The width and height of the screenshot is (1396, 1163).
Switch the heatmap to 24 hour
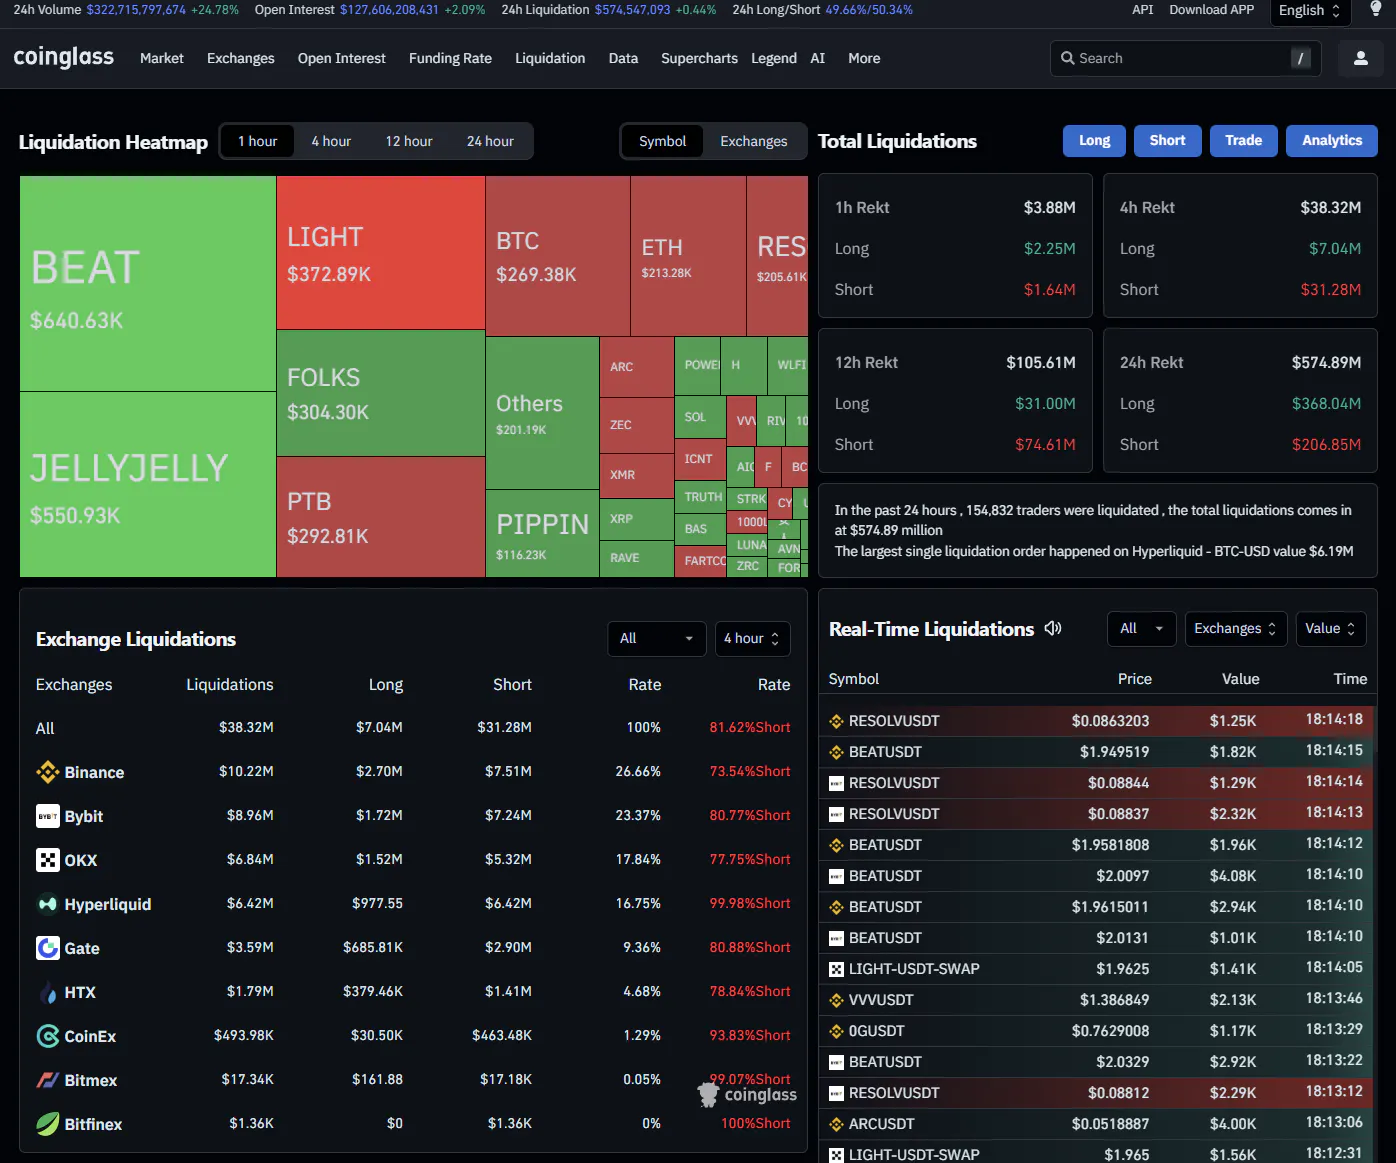490,141
